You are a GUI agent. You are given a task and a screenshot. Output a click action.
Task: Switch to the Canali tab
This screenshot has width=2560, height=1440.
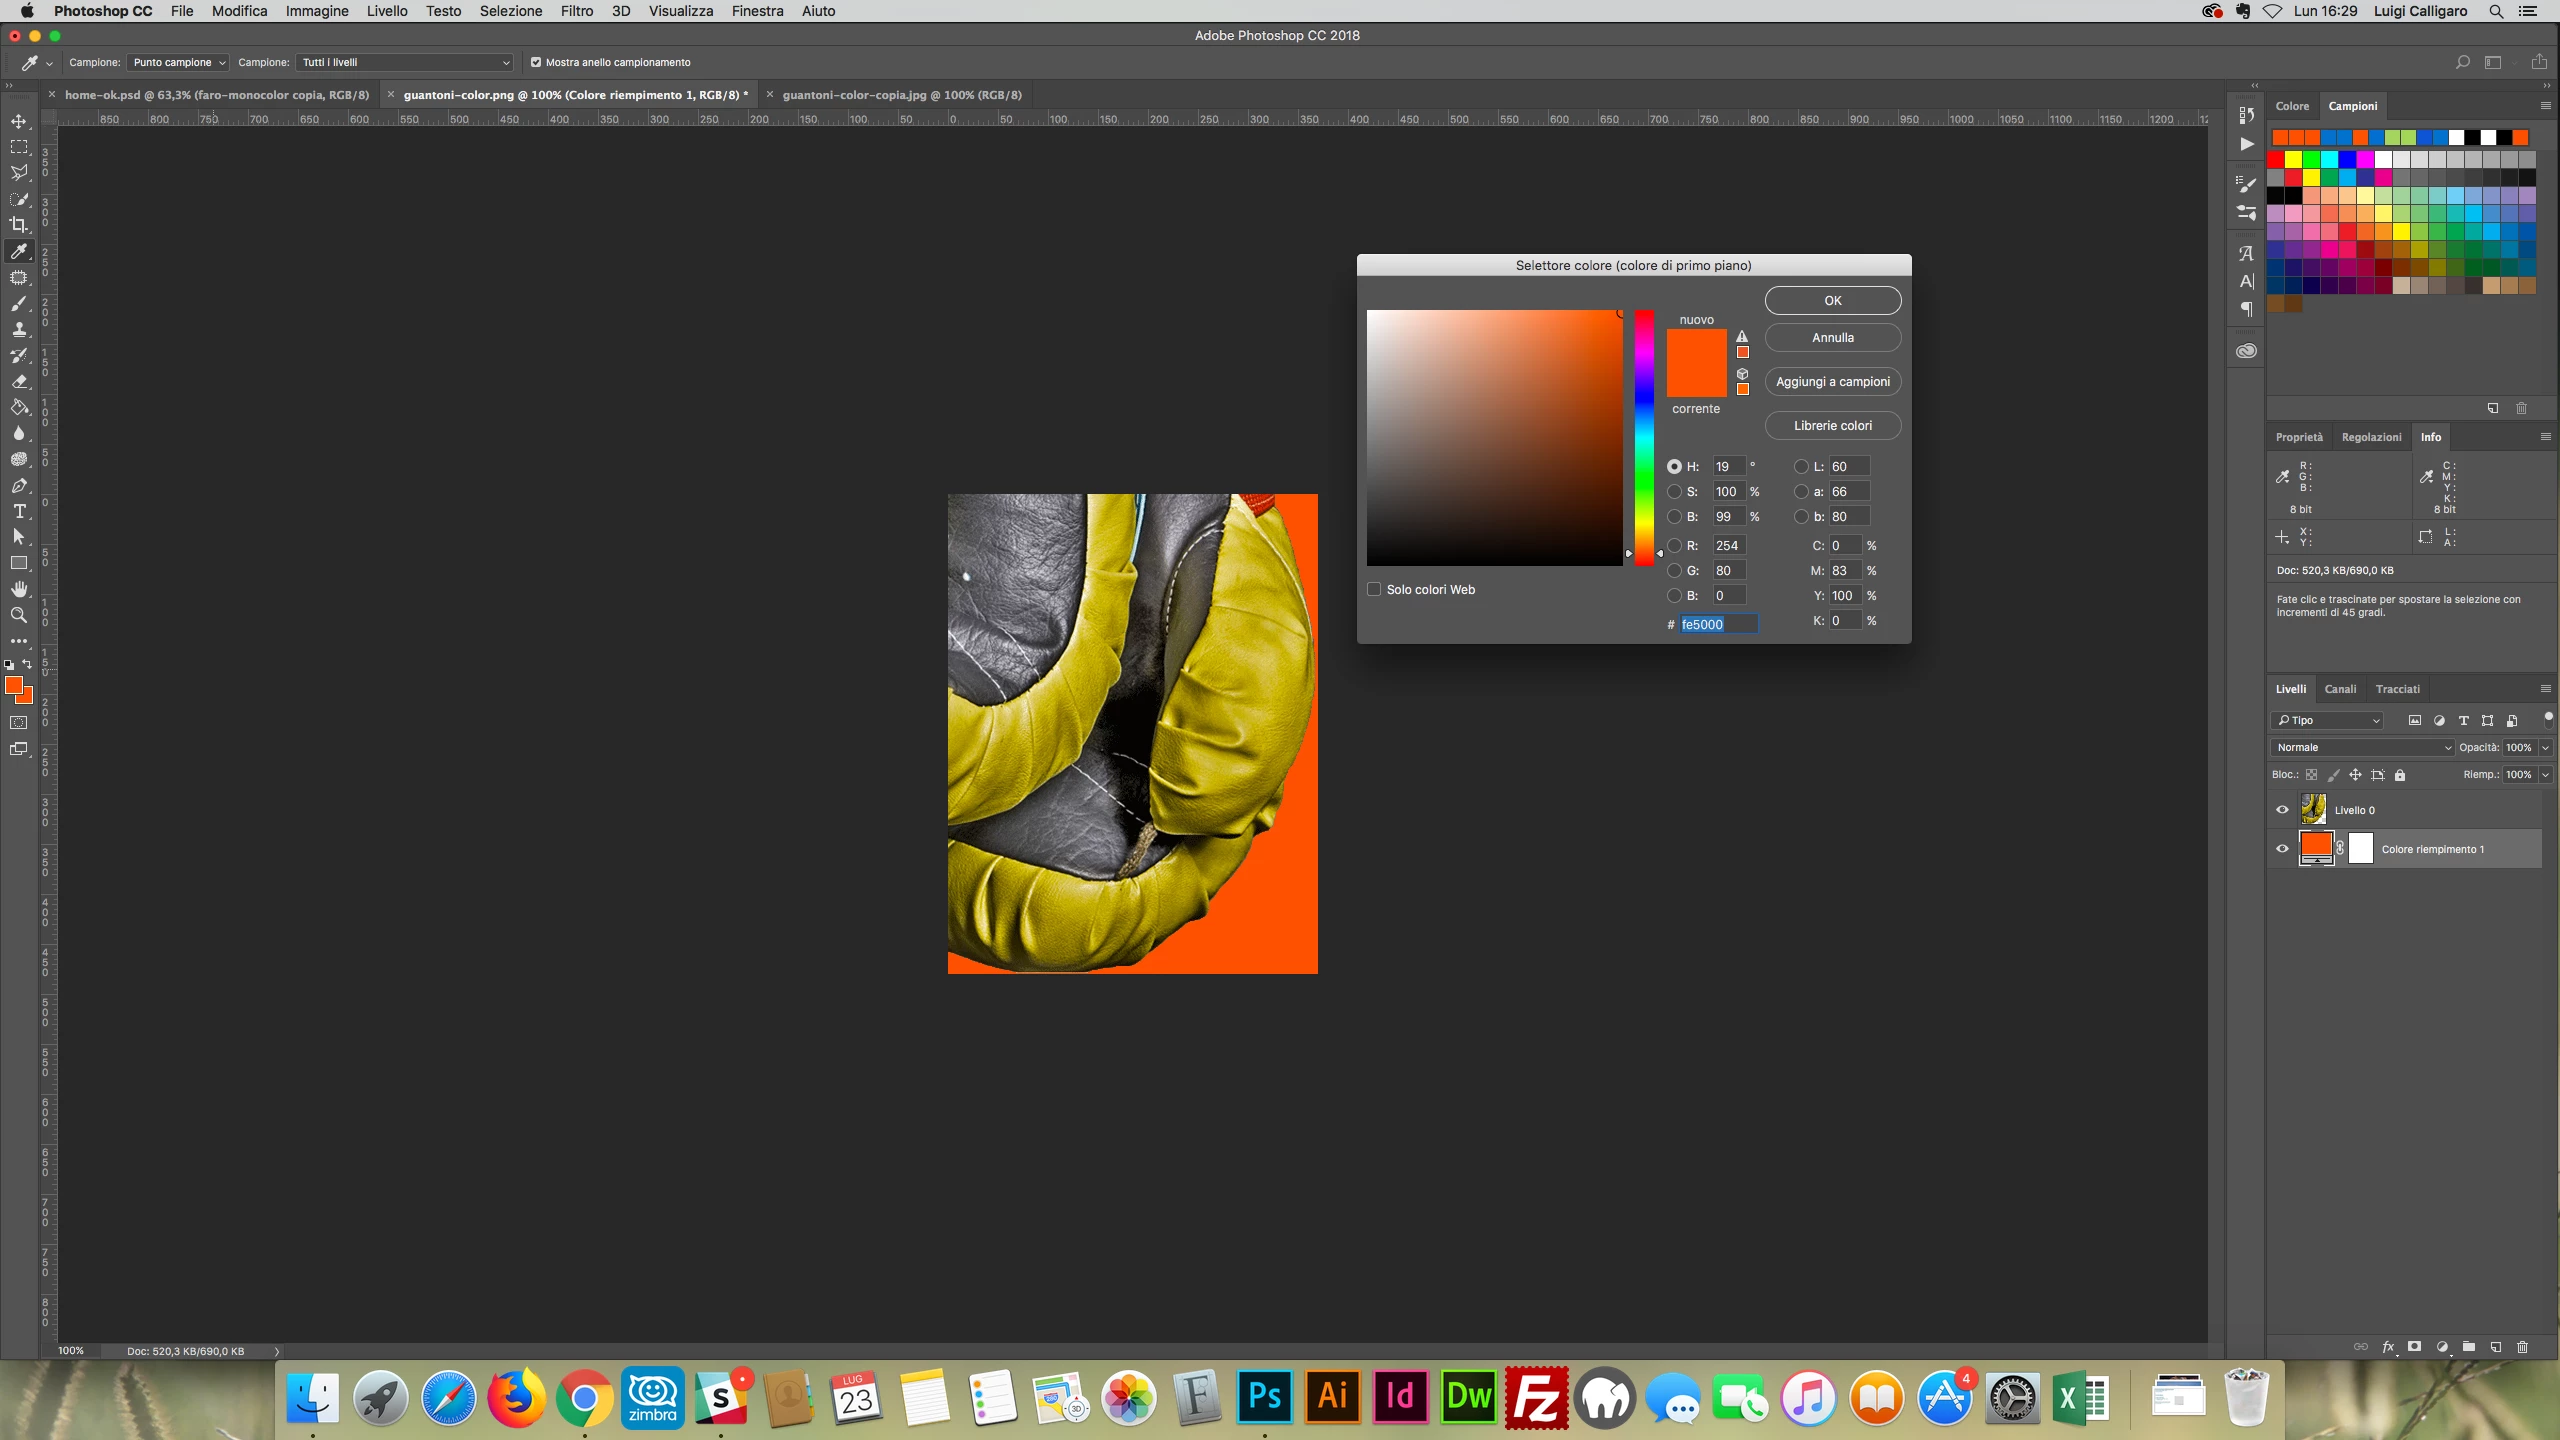tap(2339, 689)
